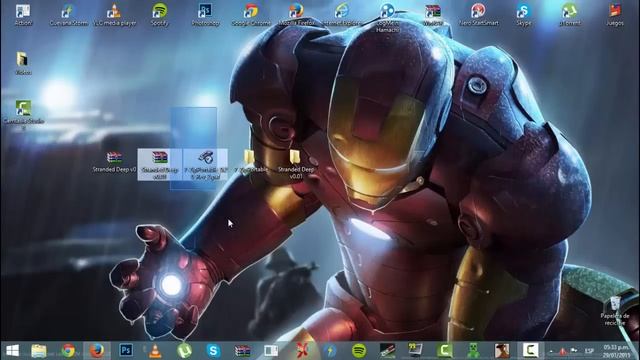
Task: Open uTorrent from the taskbar
Action: [184, 351]
